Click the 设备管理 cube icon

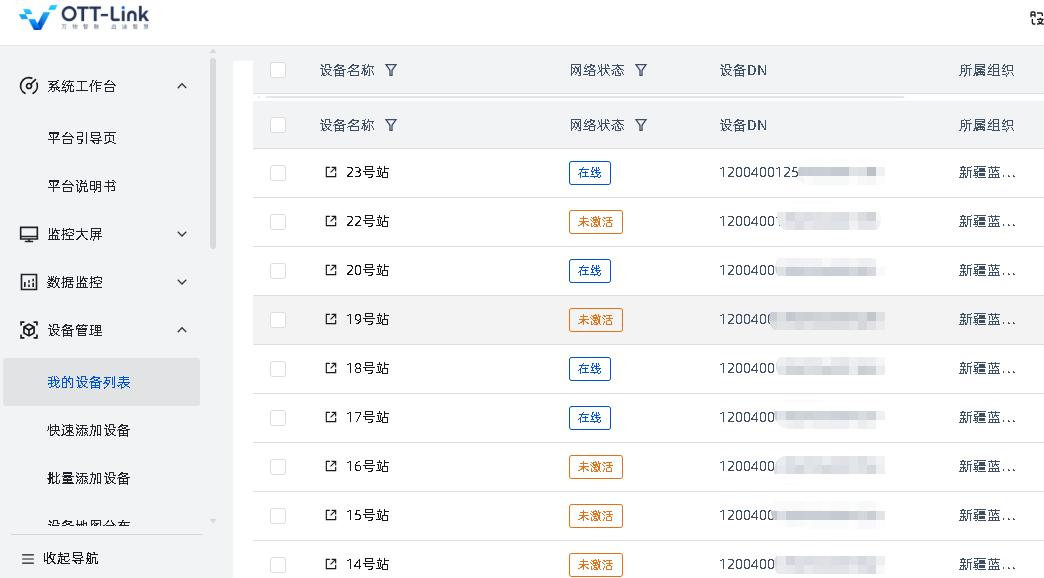[29, 330]
